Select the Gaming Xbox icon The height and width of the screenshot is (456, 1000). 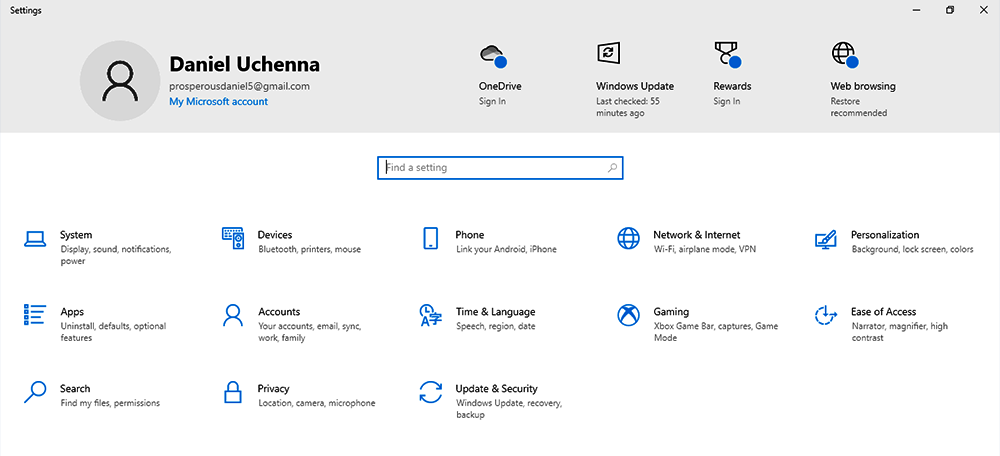click(x=628, y=315)
